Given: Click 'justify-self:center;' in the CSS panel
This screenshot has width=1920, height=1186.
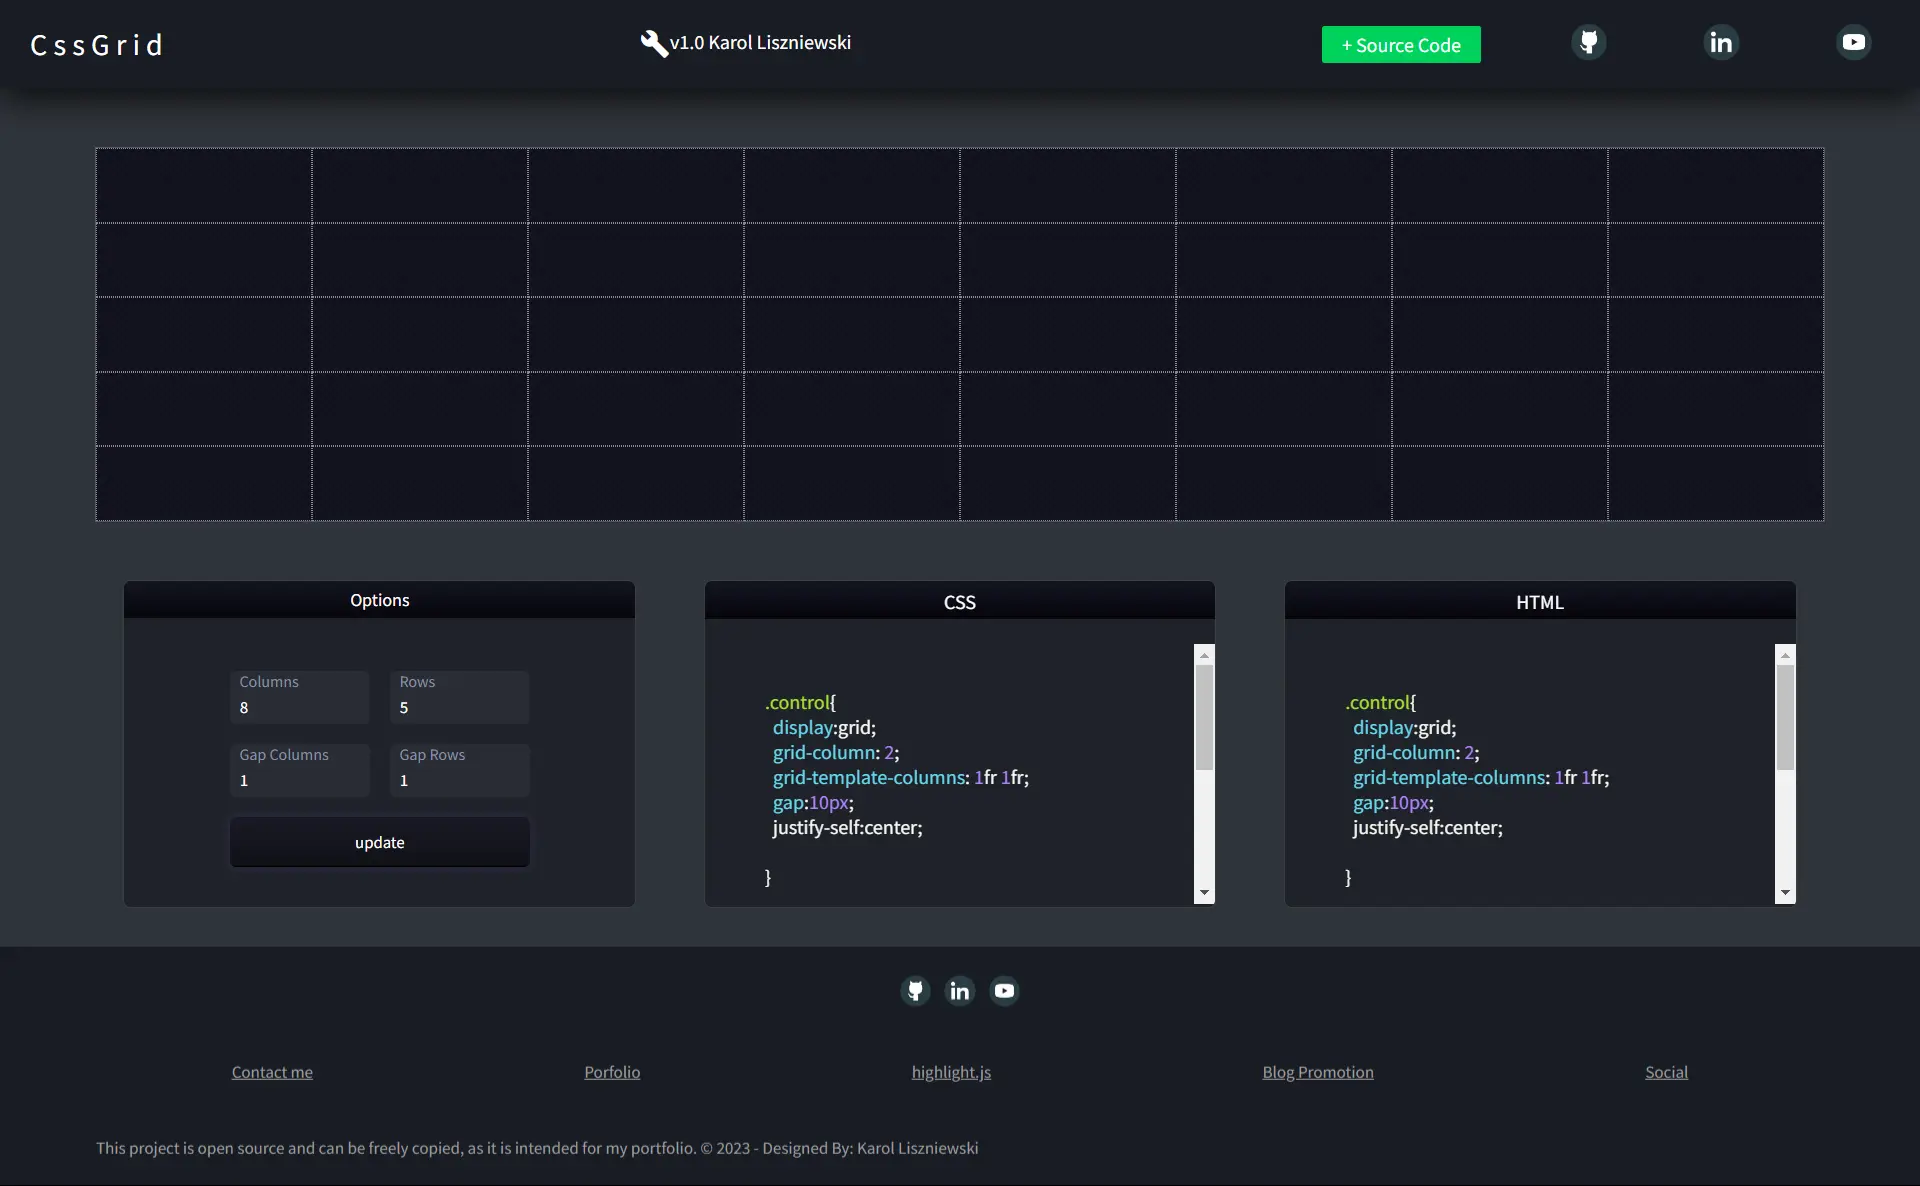Looking at the screenshot, I should tap(848, 828).
